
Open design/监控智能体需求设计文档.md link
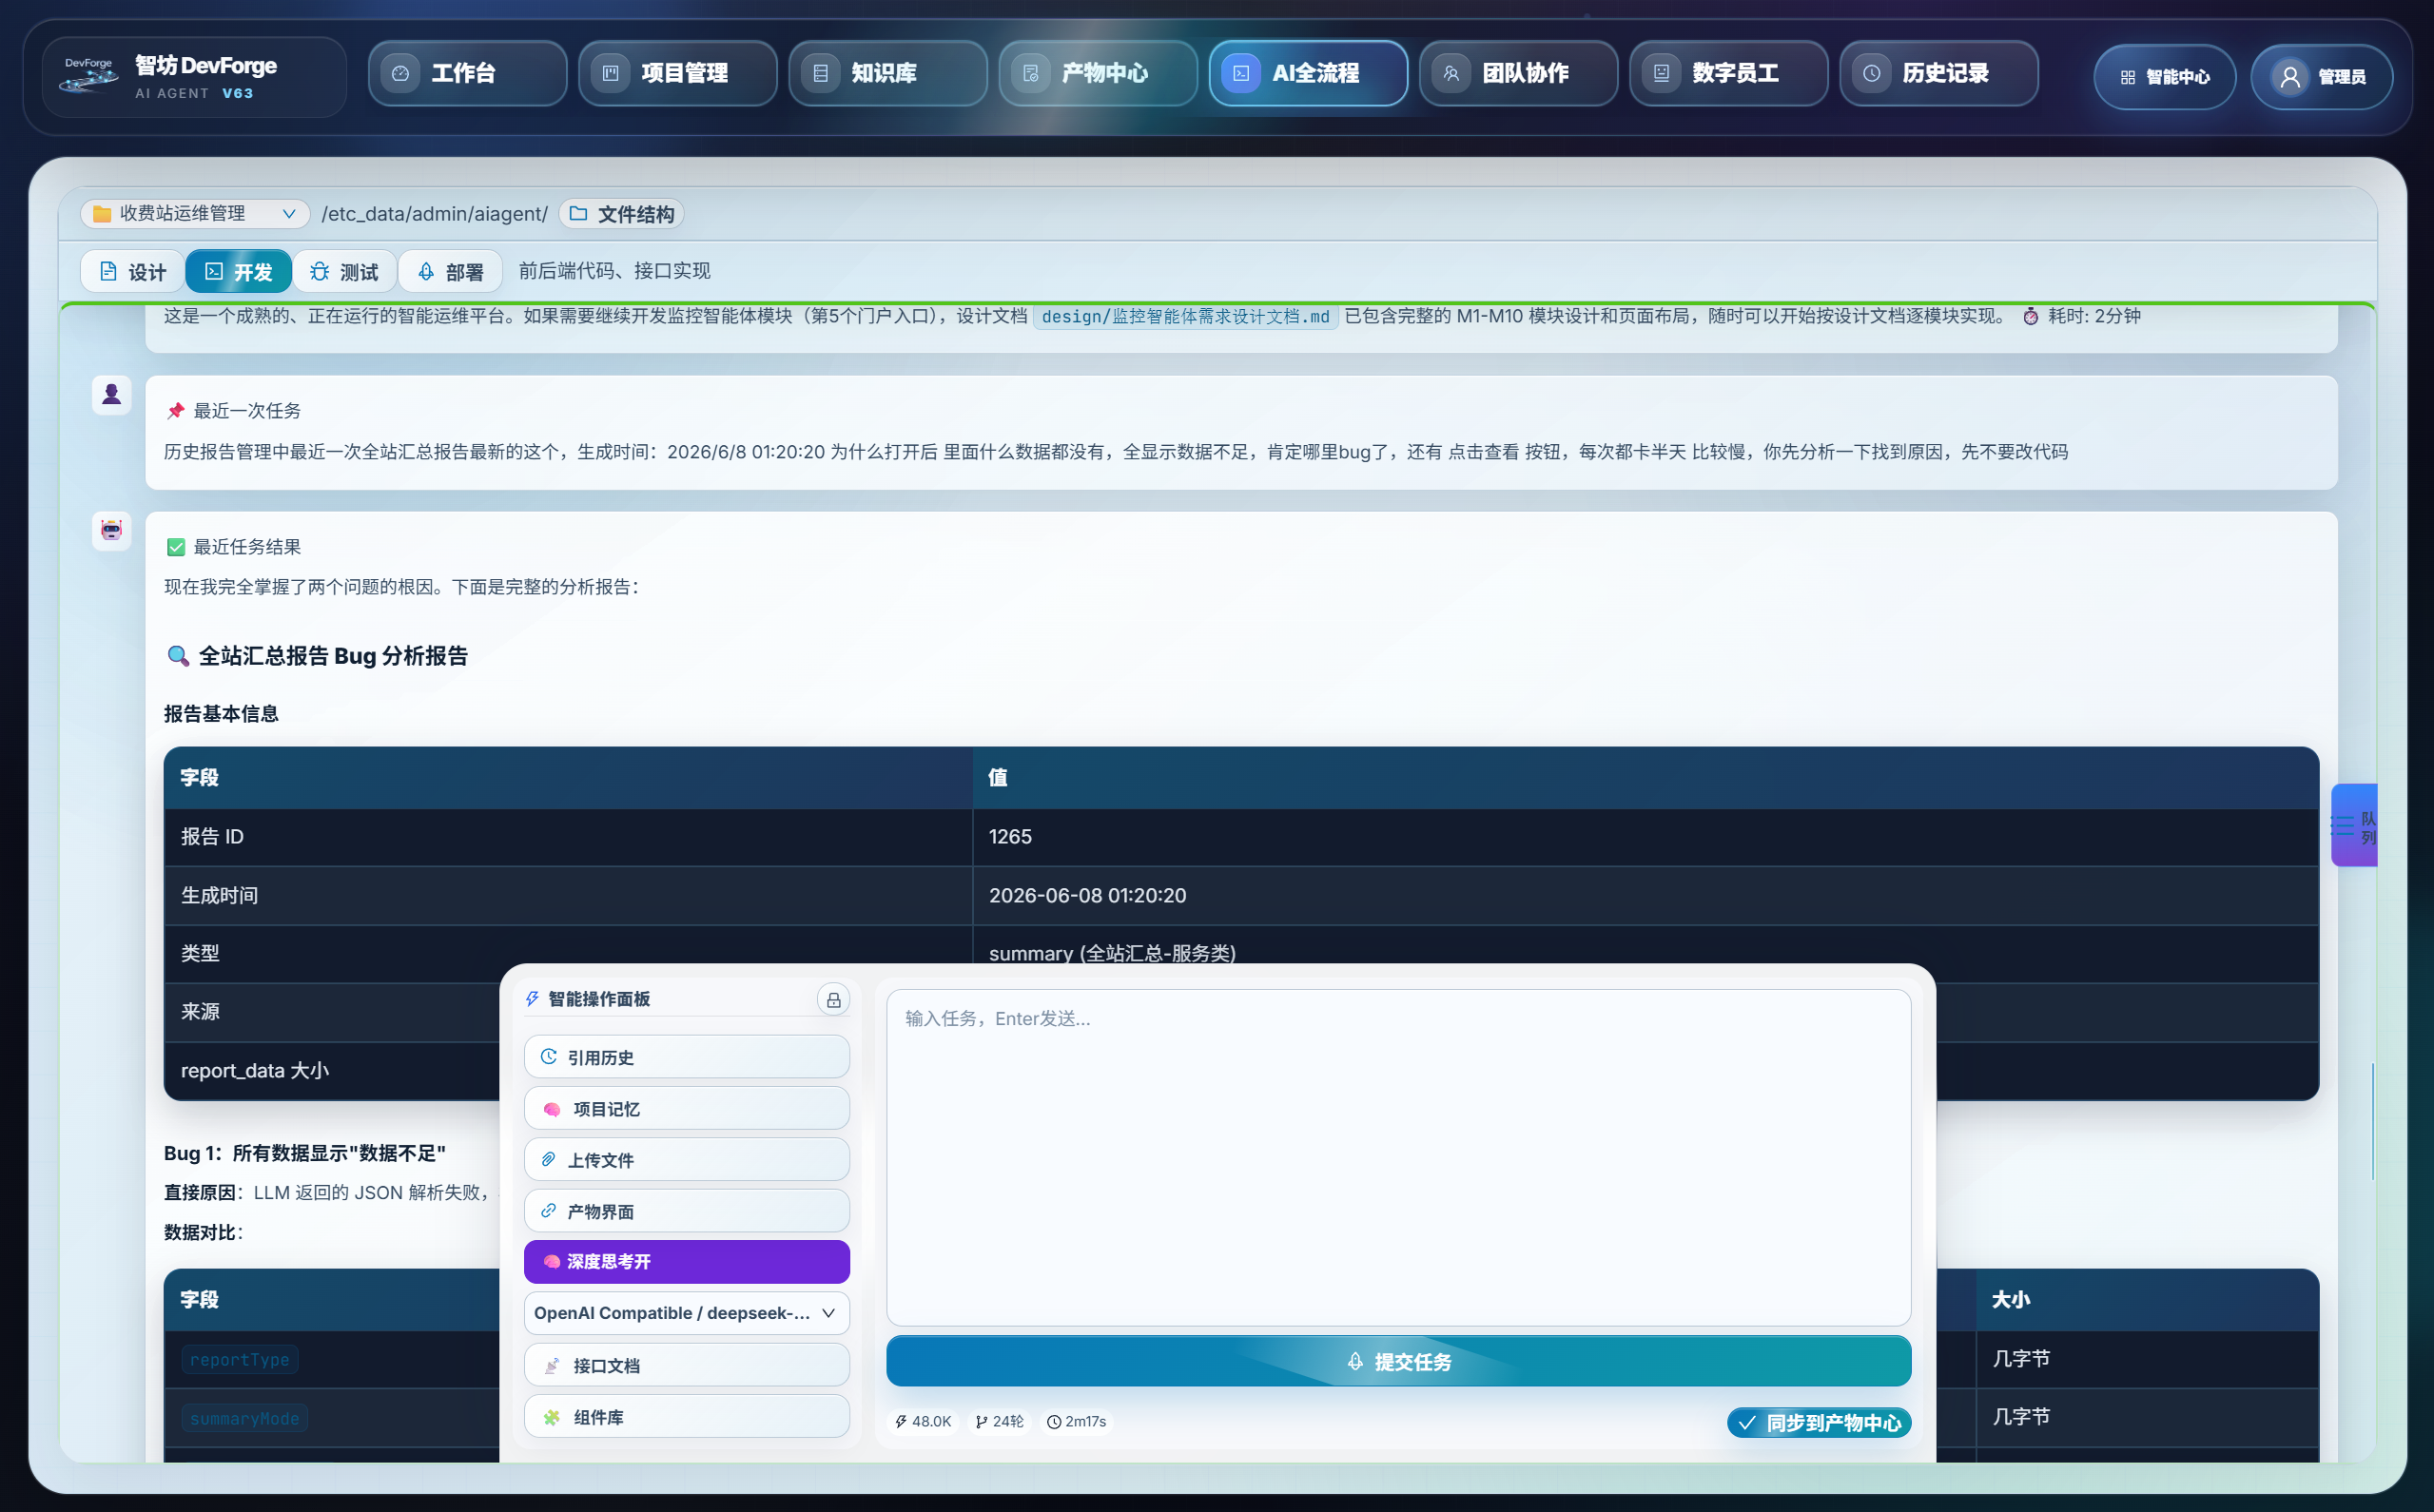coord(1185,317)
